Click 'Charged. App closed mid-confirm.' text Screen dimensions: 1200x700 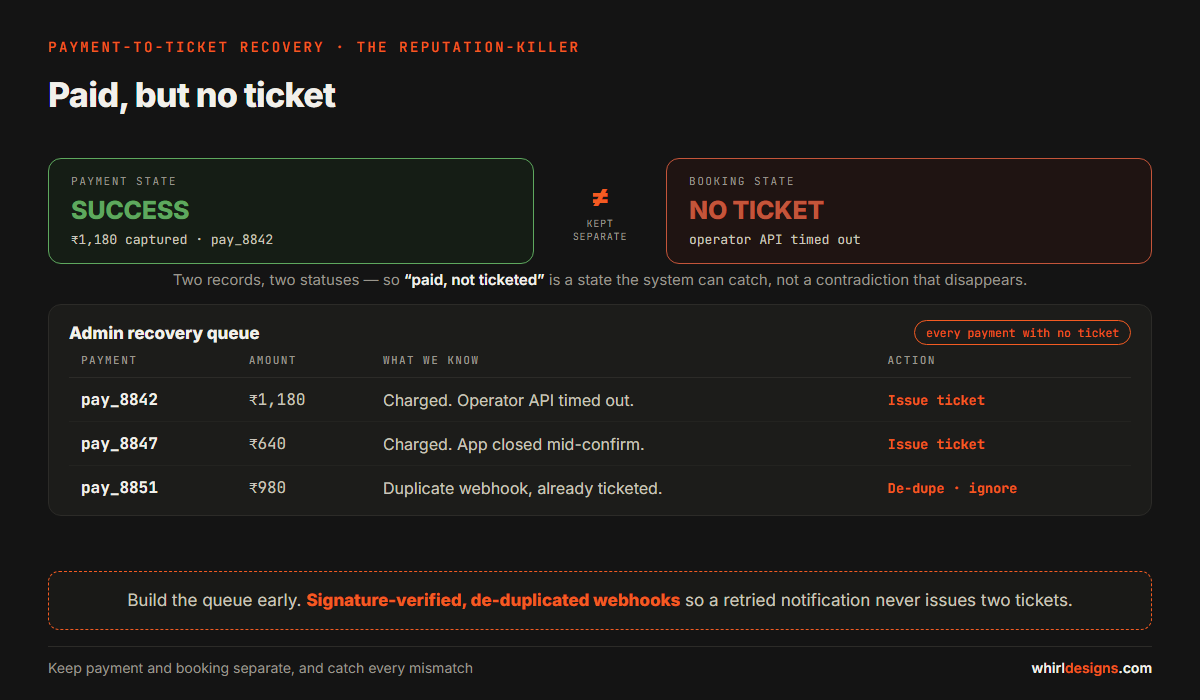(x=513, y=444)
